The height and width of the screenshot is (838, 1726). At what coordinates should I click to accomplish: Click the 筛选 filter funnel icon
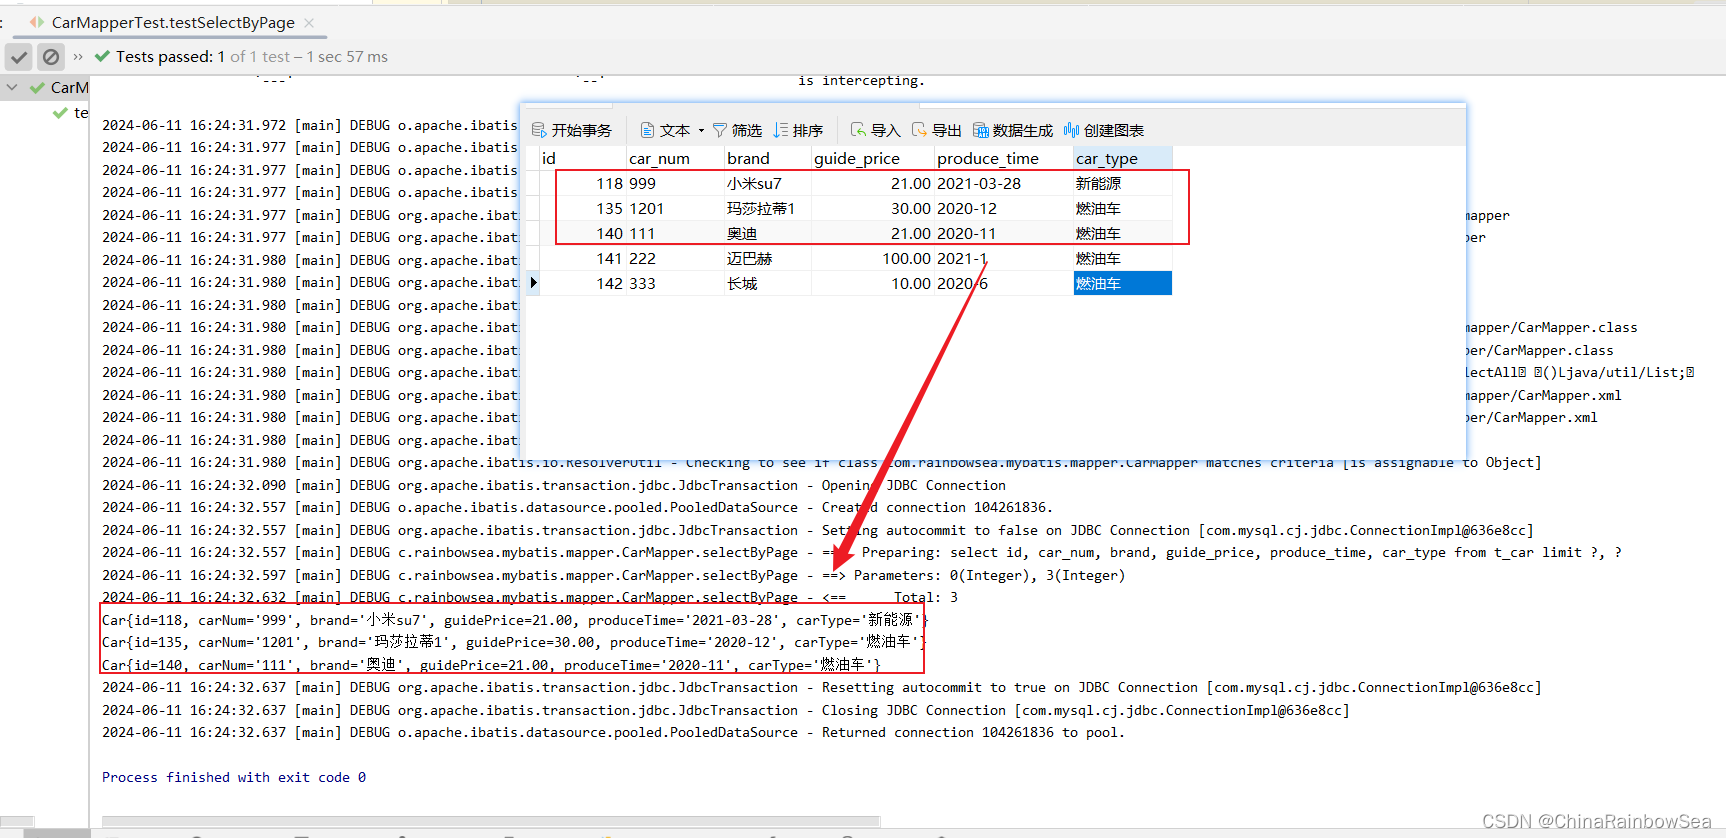(720, 130)
